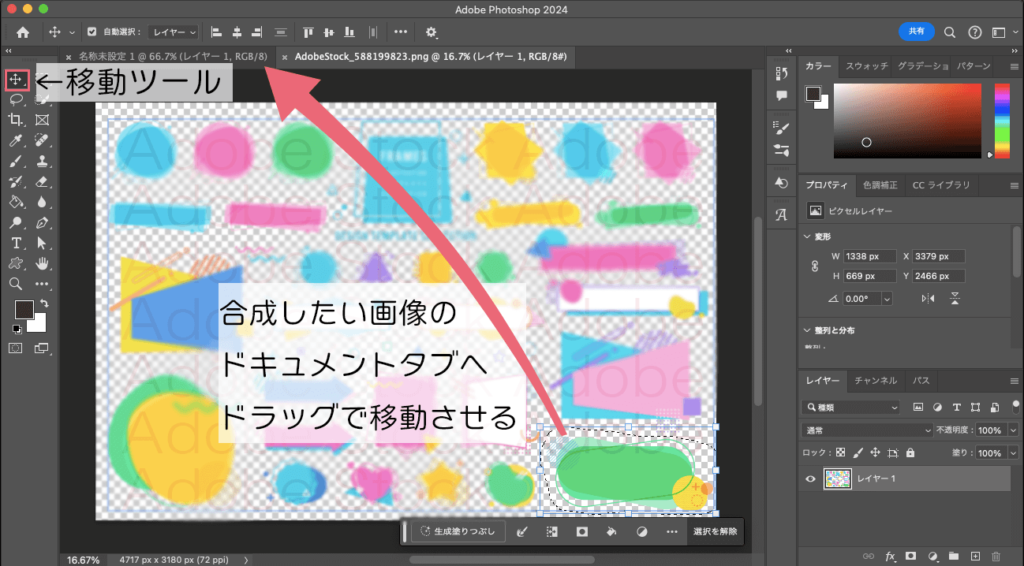Toggle lock position
Viewport: 1024px width, 566px height.
(x=875, y=452)
